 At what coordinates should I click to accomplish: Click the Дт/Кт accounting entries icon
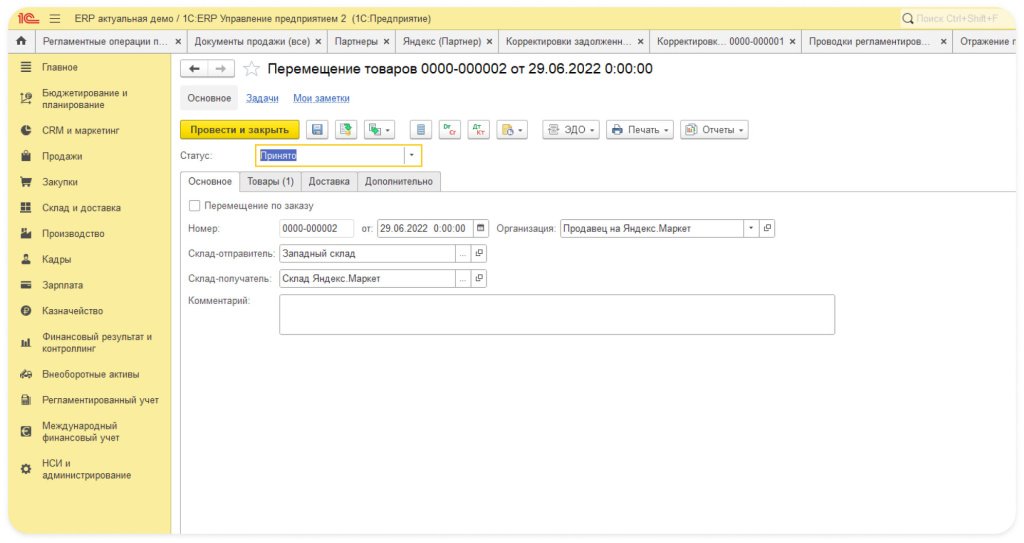(x=478, y=130)
